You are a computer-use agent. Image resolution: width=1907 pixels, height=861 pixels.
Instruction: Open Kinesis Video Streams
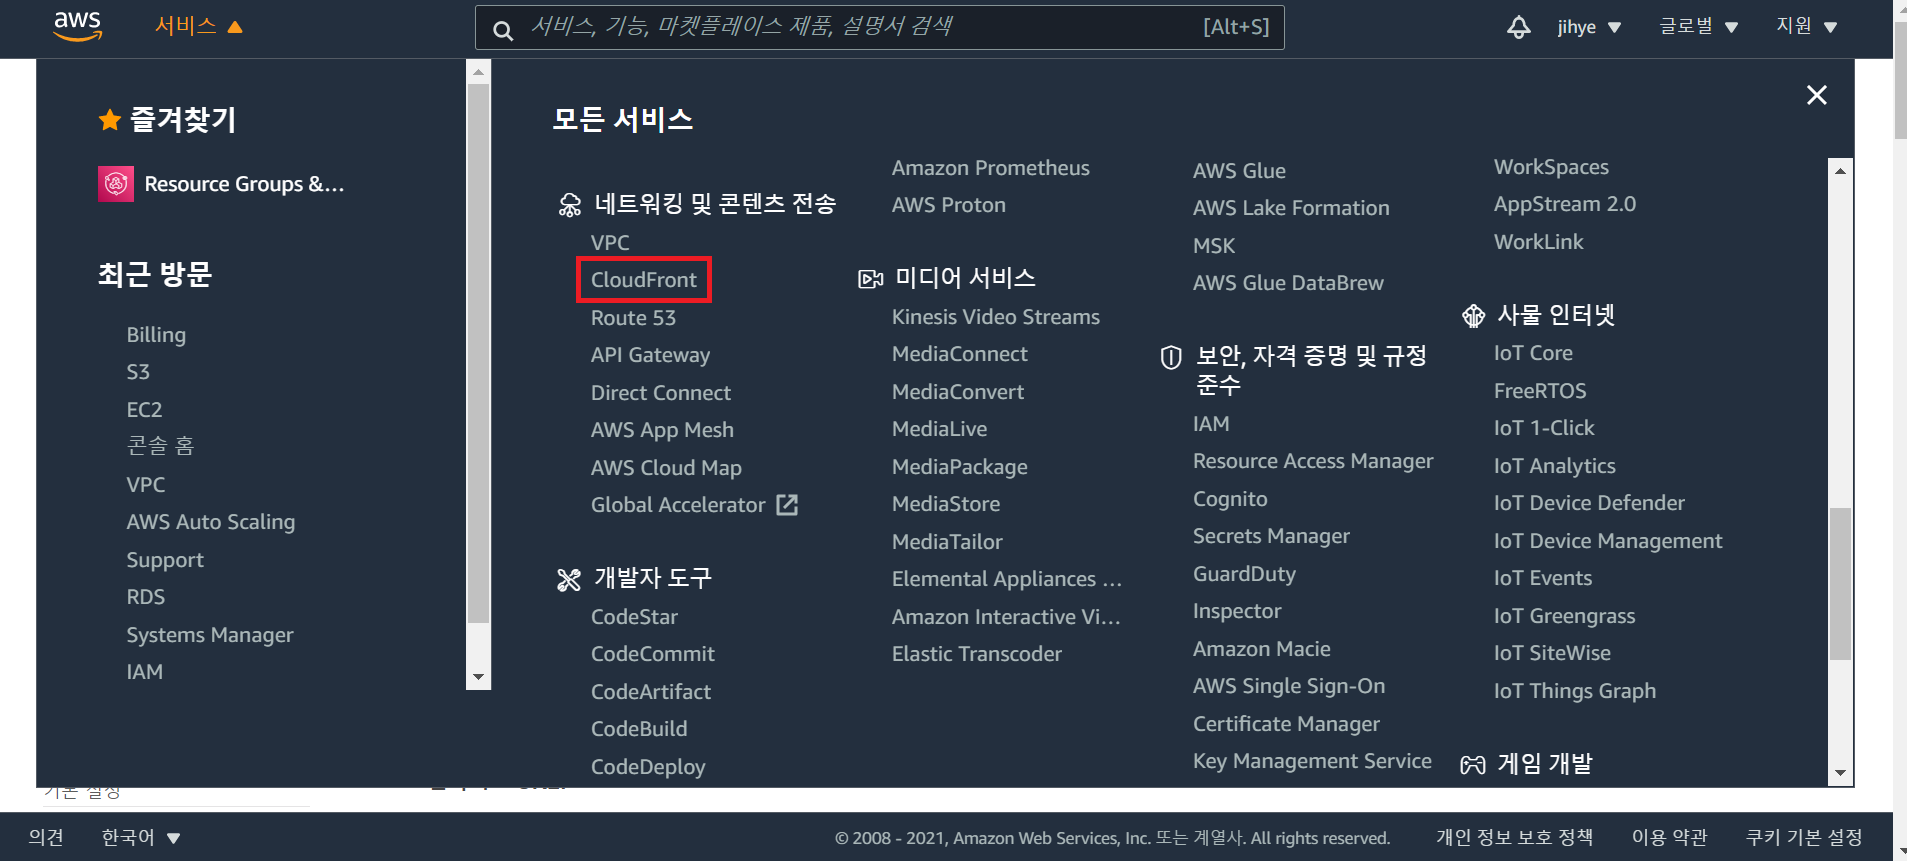[x=996, y=317]
